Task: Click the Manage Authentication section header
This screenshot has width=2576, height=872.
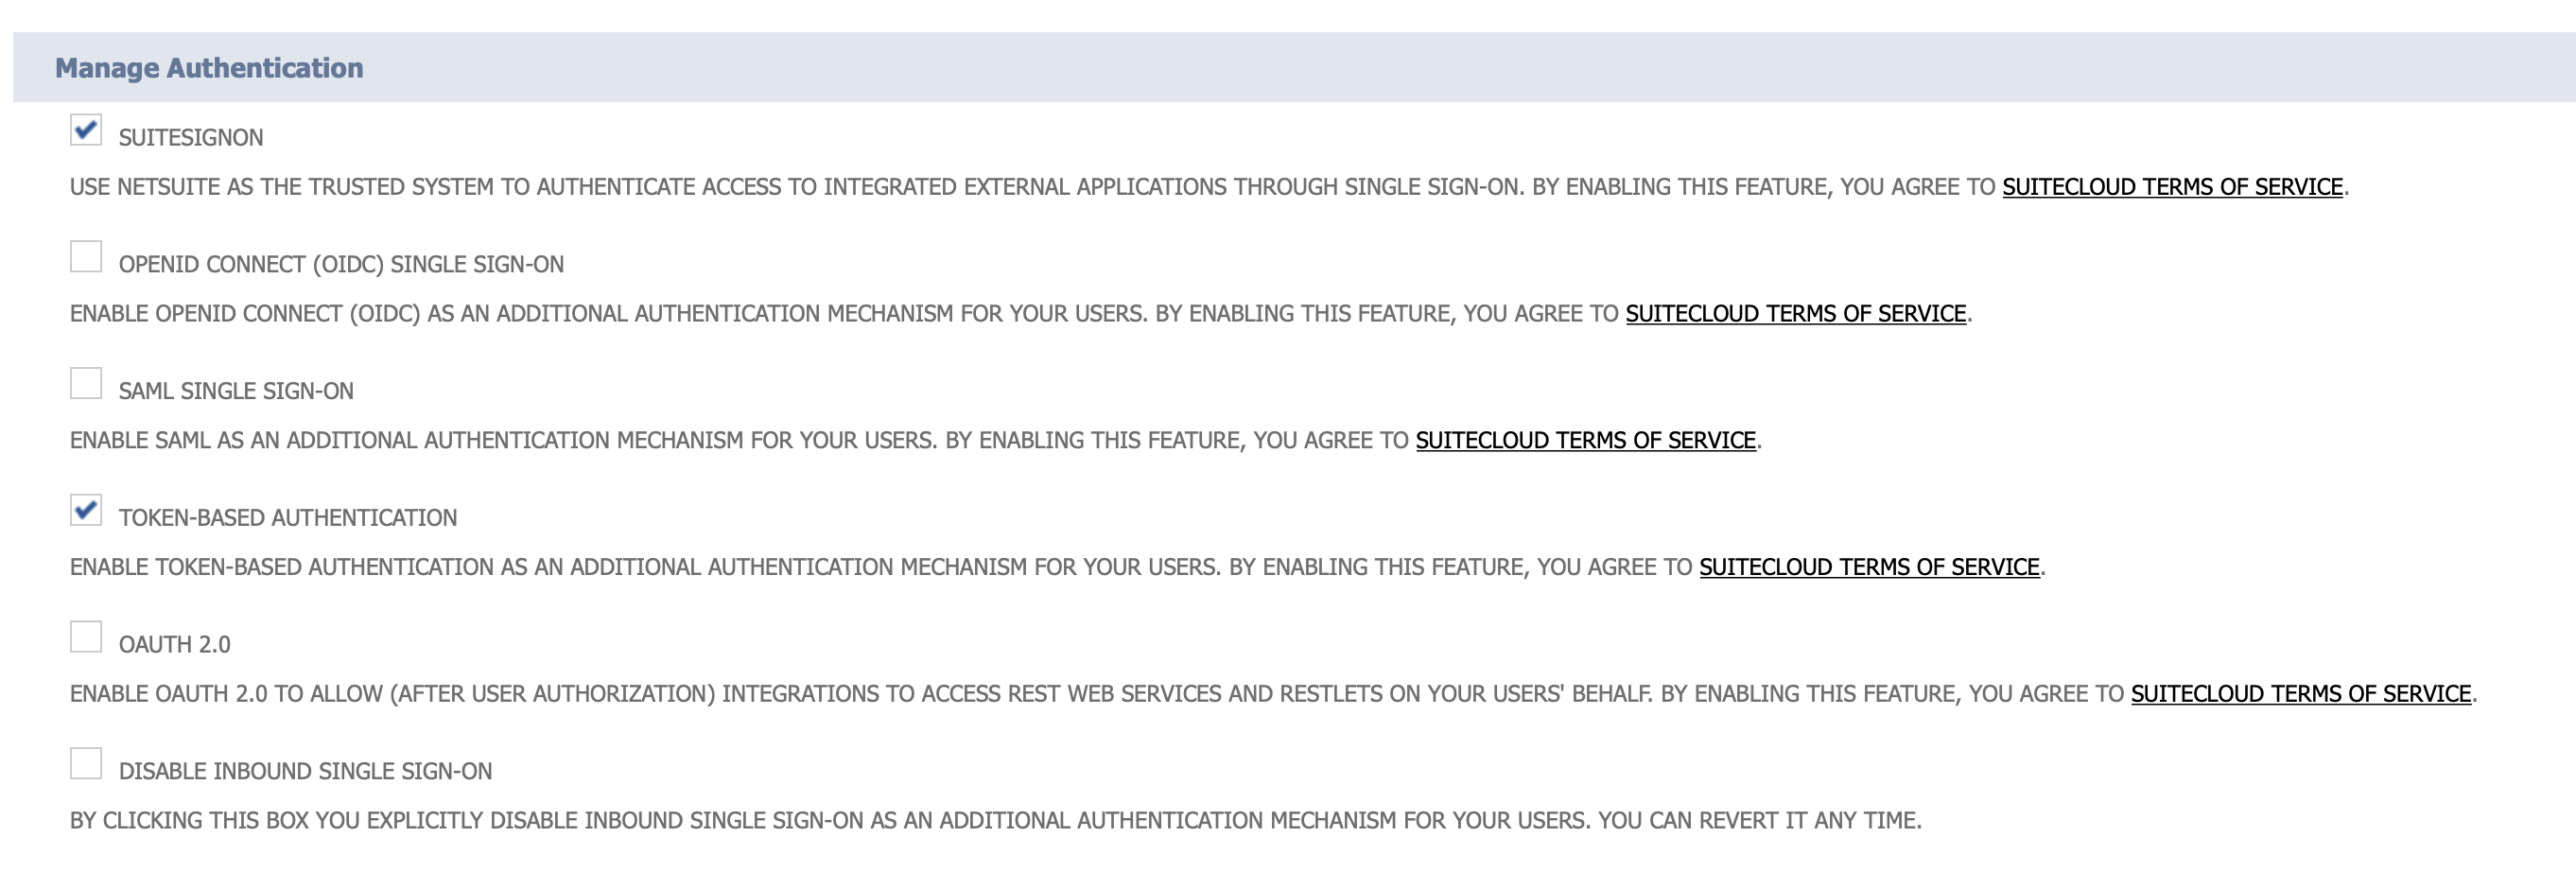Action: tap(209, 68)
